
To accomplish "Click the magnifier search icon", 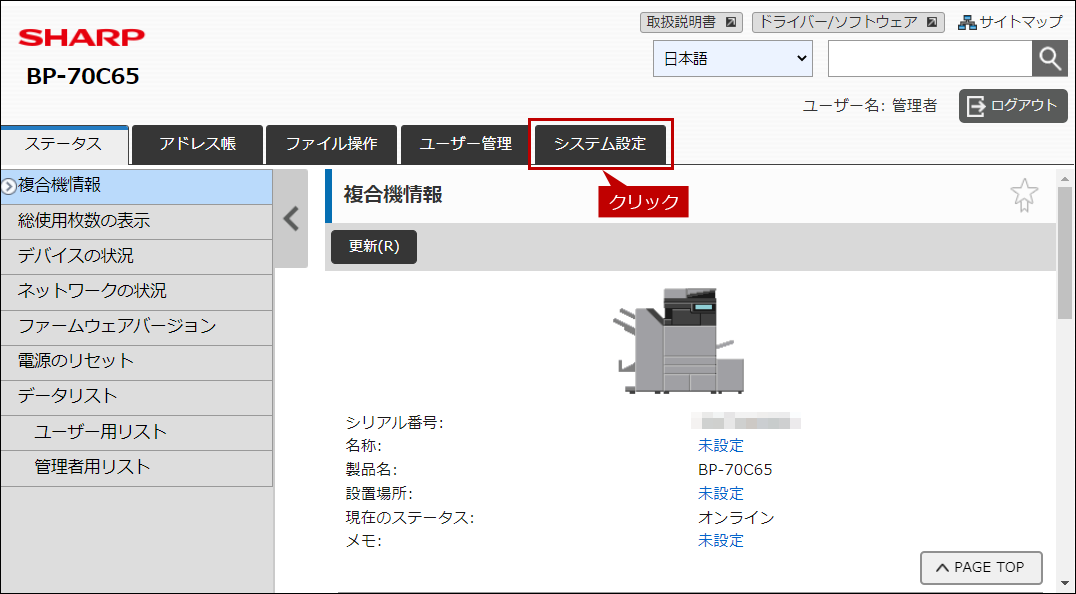I will pos(1049,58).
